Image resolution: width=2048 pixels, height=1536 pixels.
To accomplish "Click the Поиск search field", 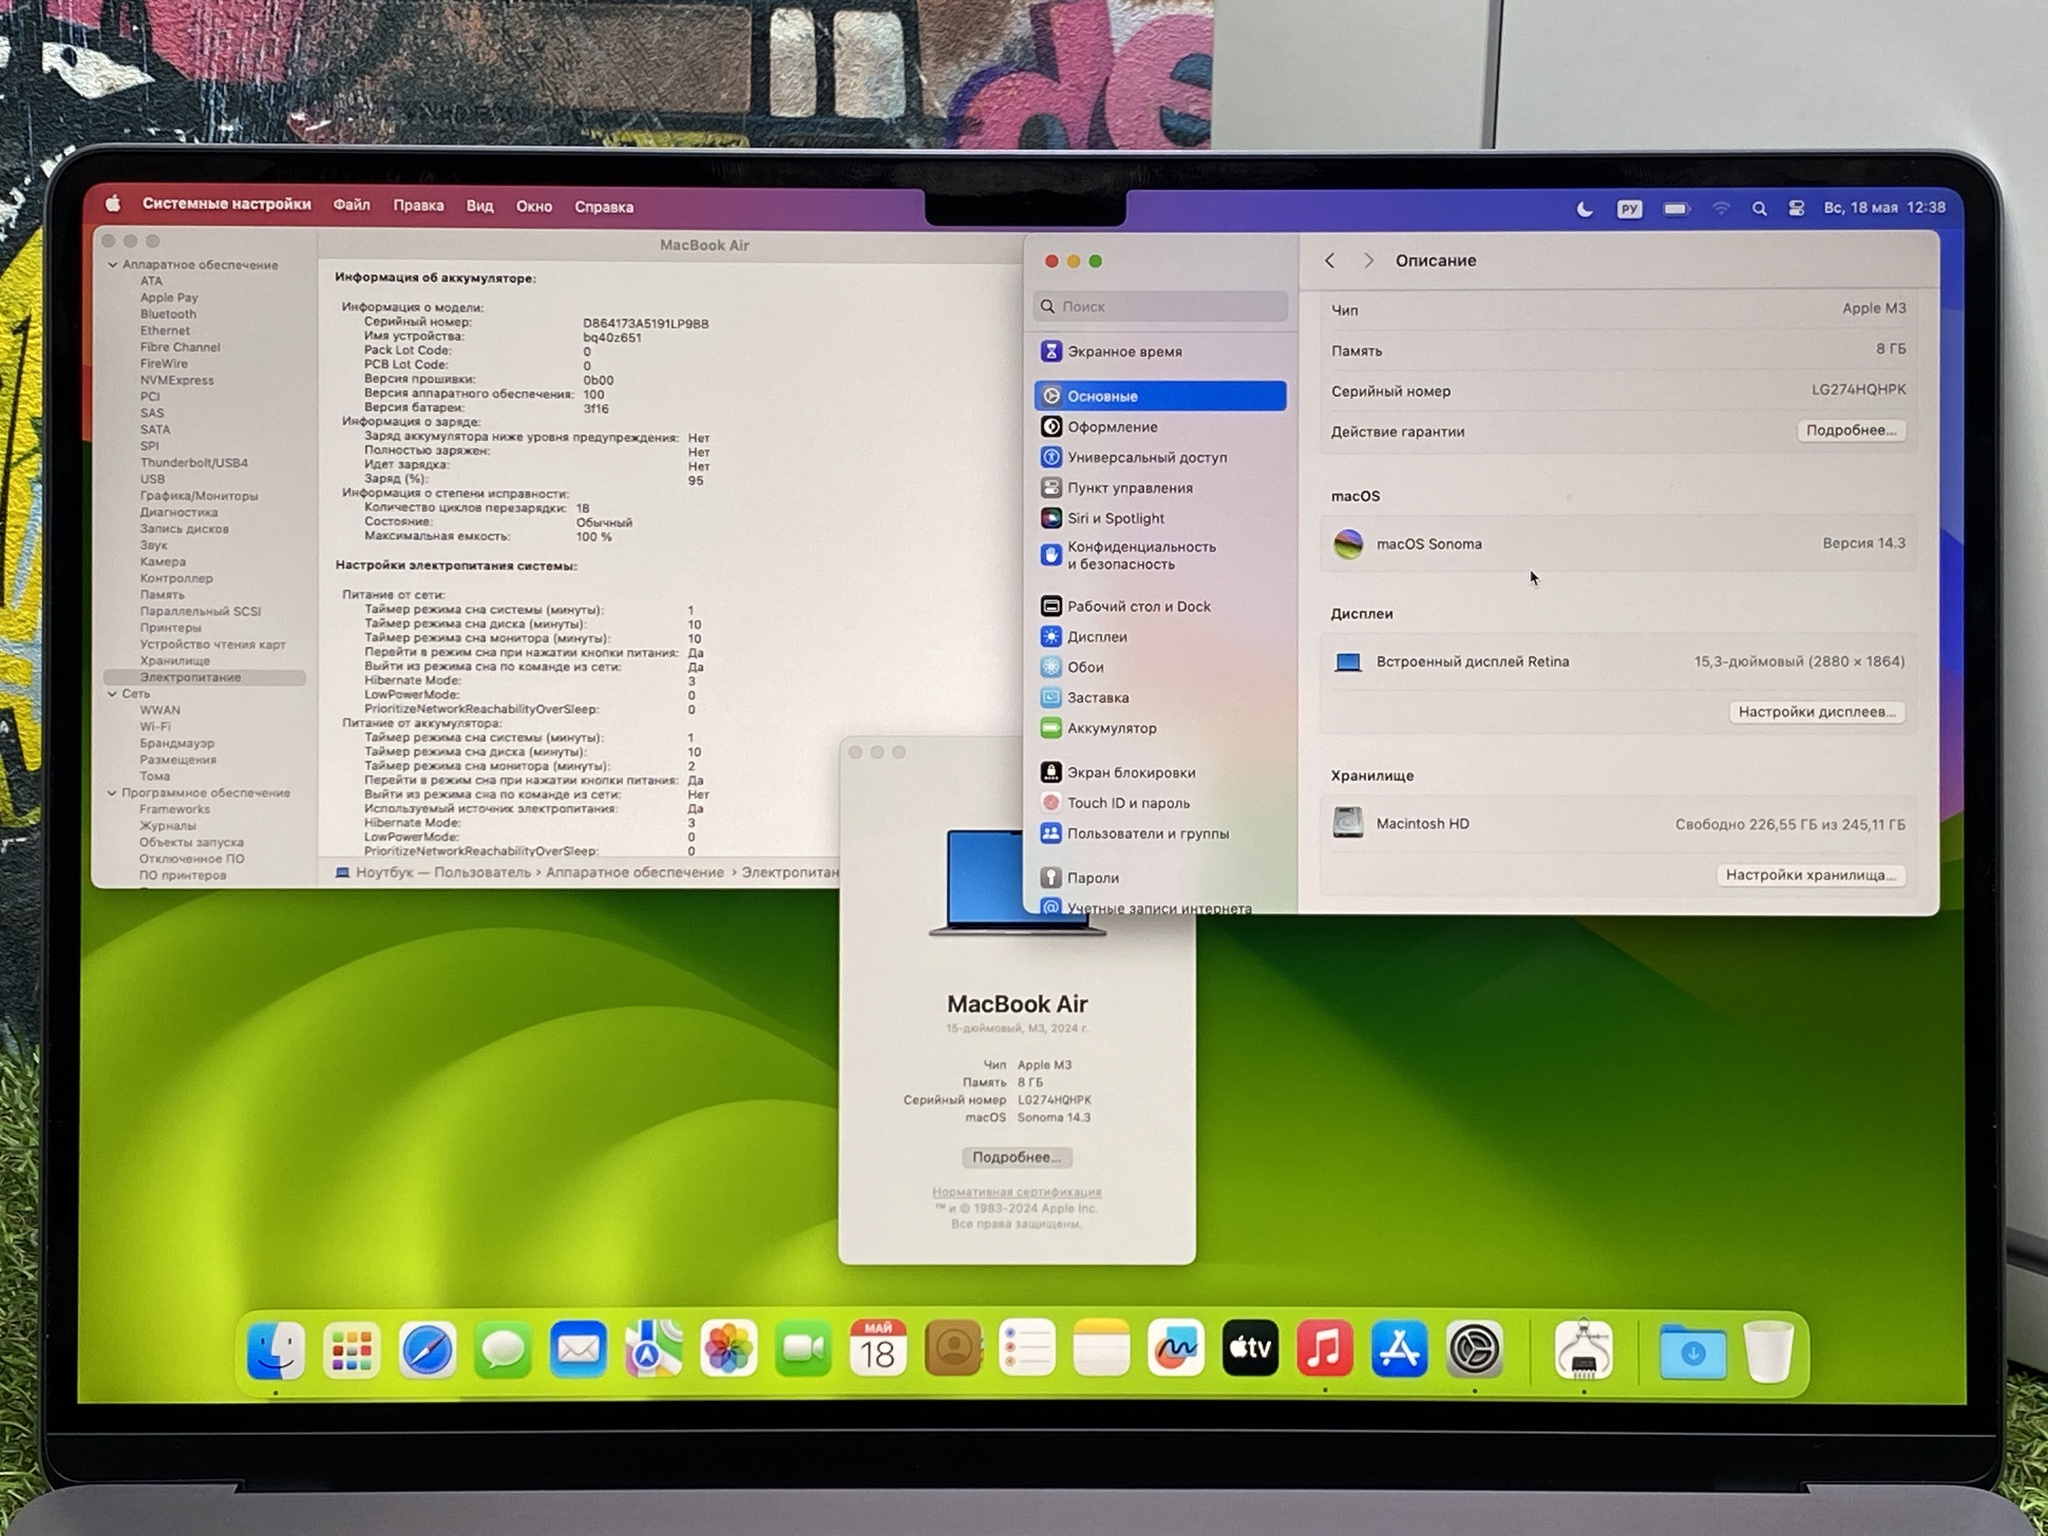I will 1162,306.
